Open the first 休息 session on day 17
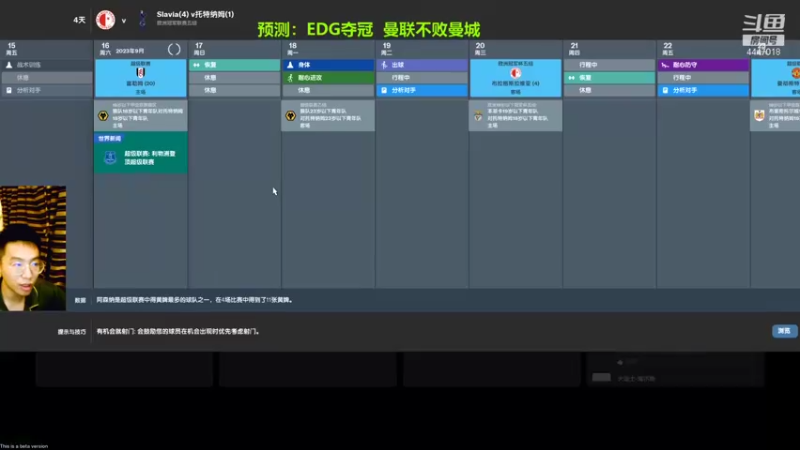 click(x=235, y=78)
